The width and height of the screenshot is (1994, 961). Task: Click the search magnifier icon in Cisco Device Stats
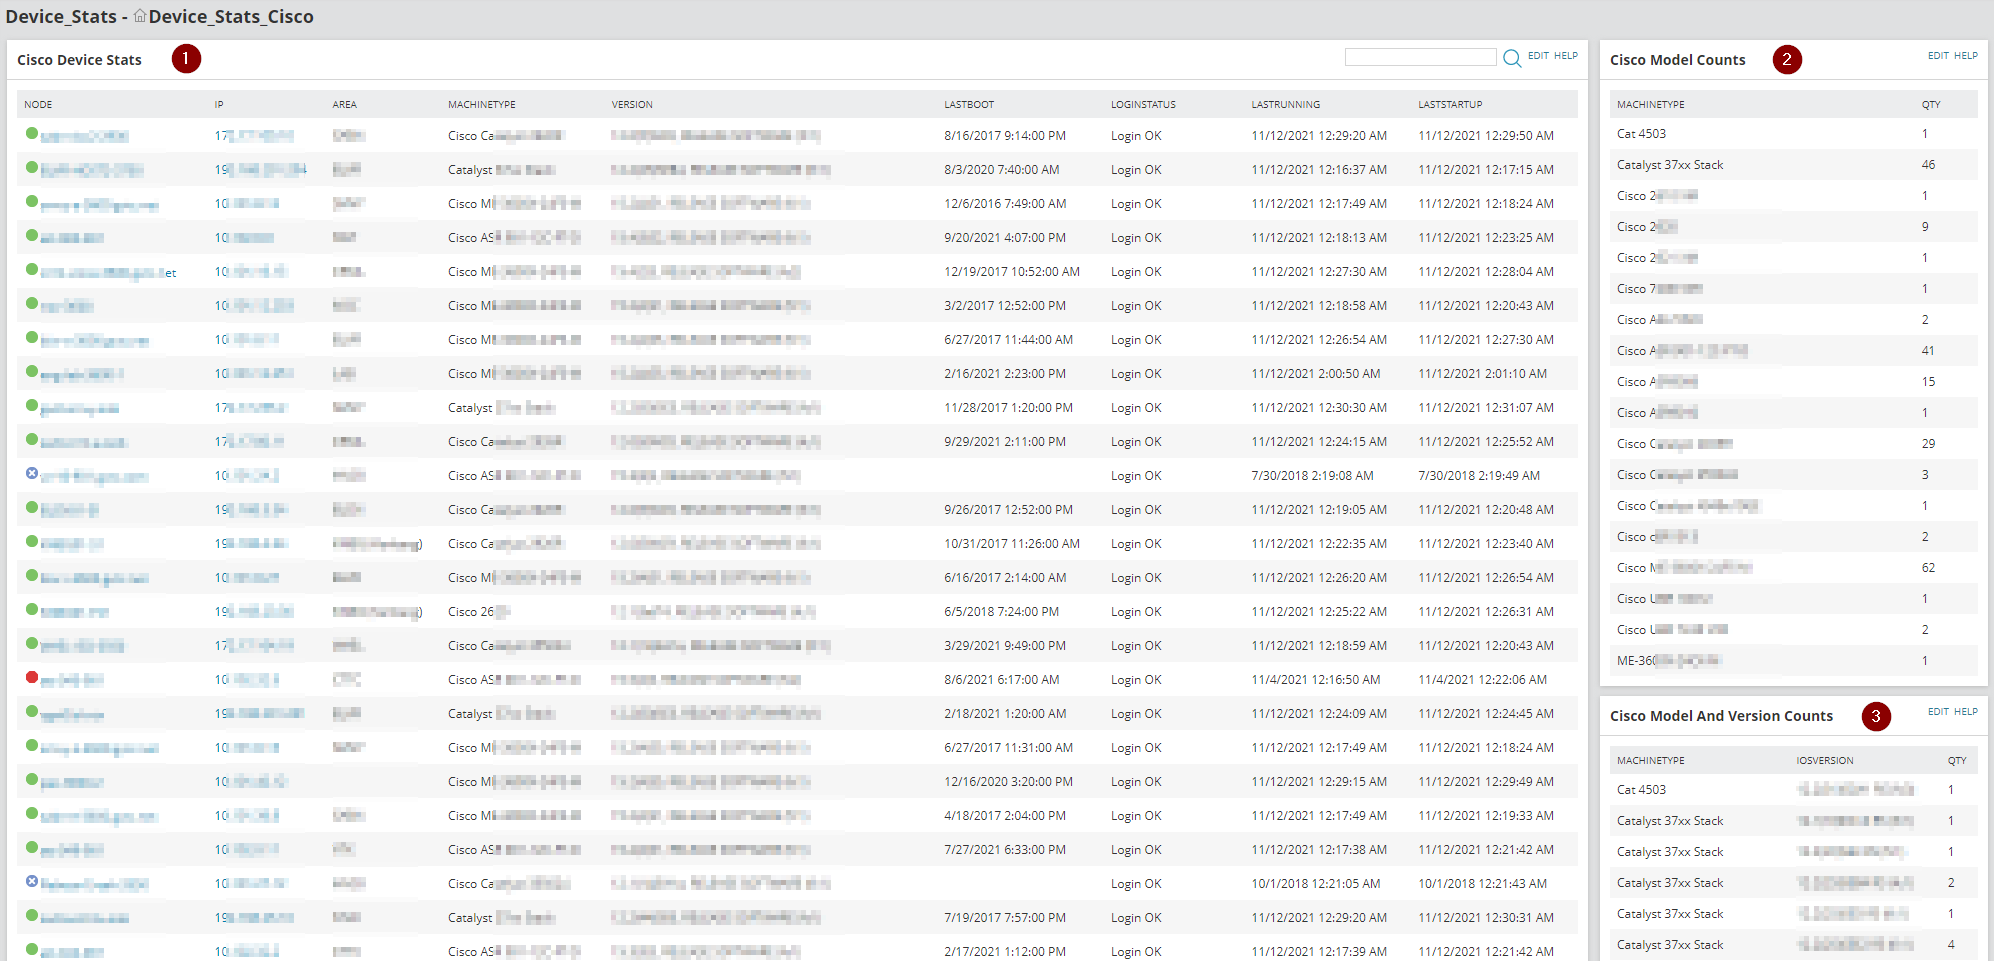click(x=1512, y=58)
